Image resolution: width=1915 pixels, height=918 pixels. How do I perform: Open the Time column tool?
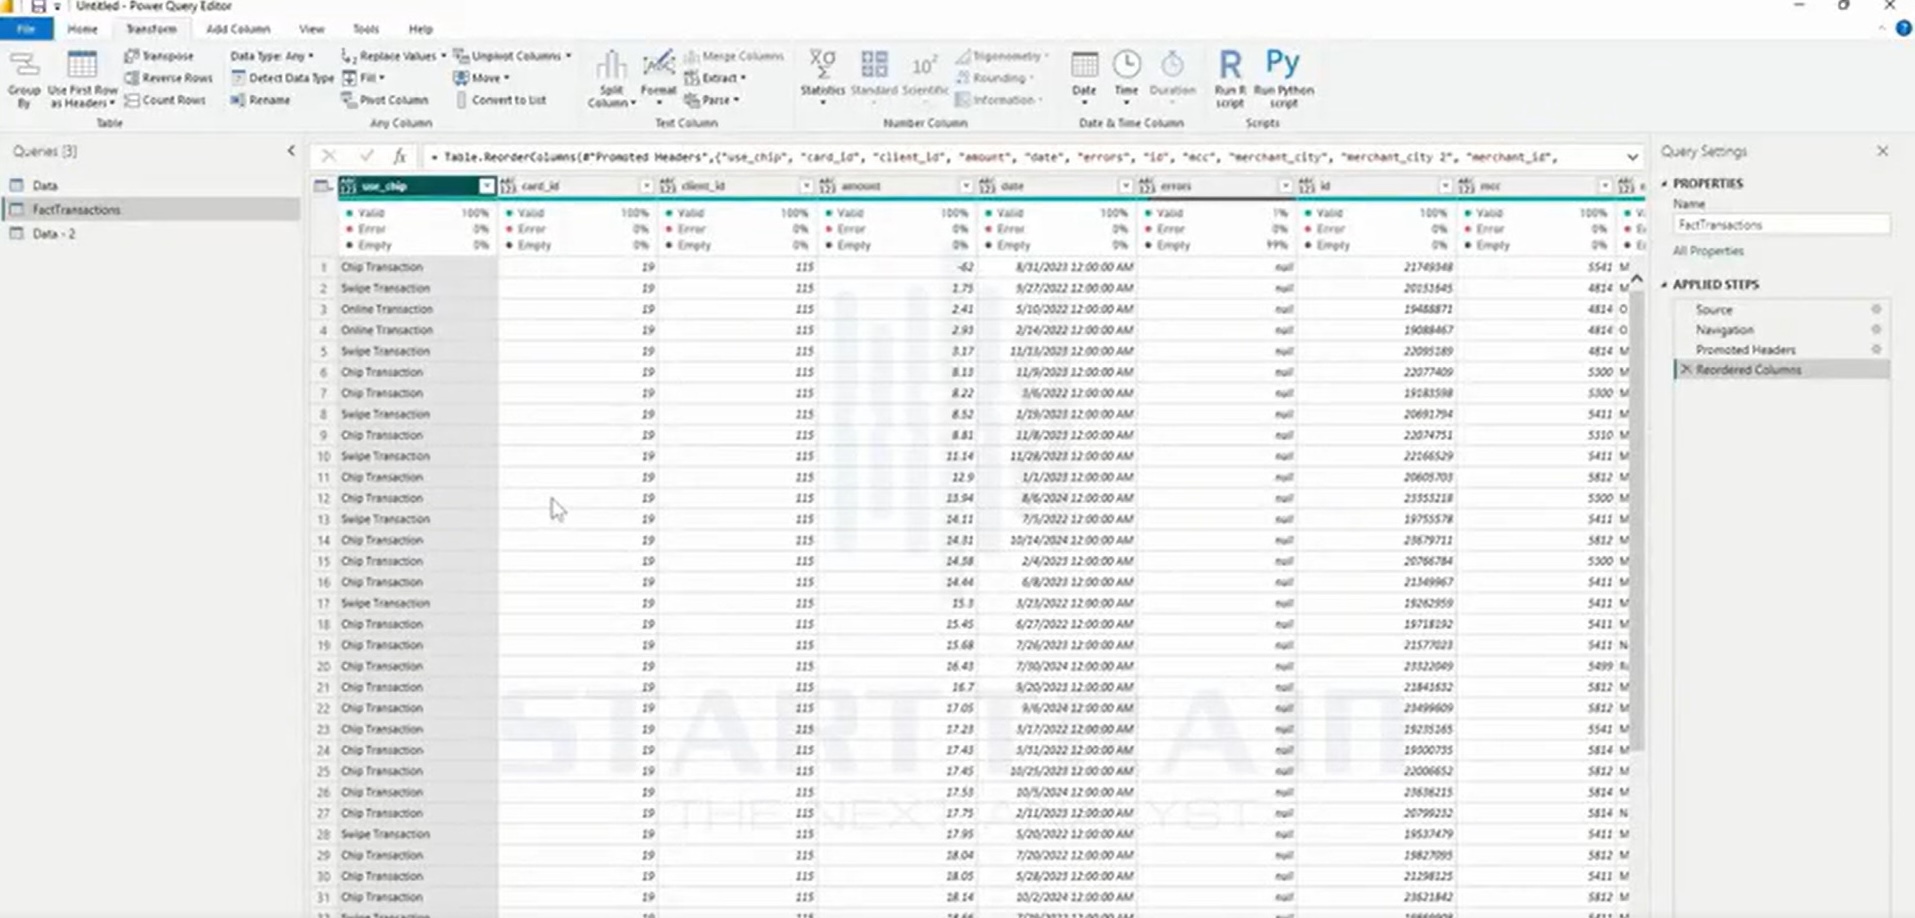tap(1126, 77)
